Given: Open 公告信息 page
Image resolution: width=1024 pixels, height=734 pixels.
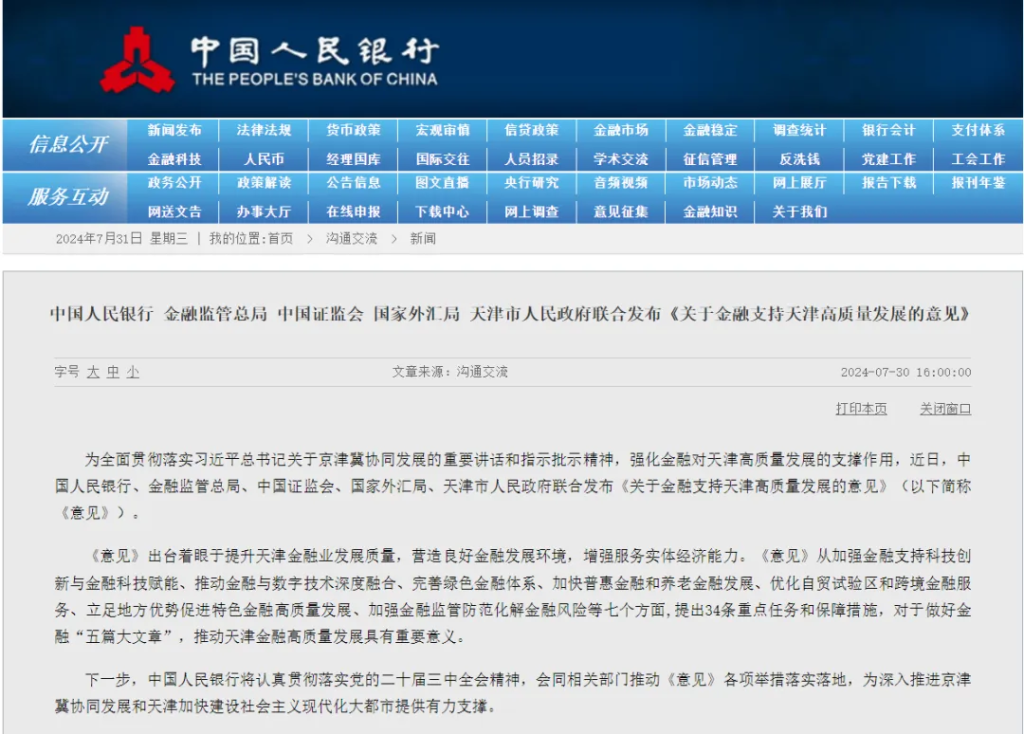Looking at the screenshot, I should point(353,183).
